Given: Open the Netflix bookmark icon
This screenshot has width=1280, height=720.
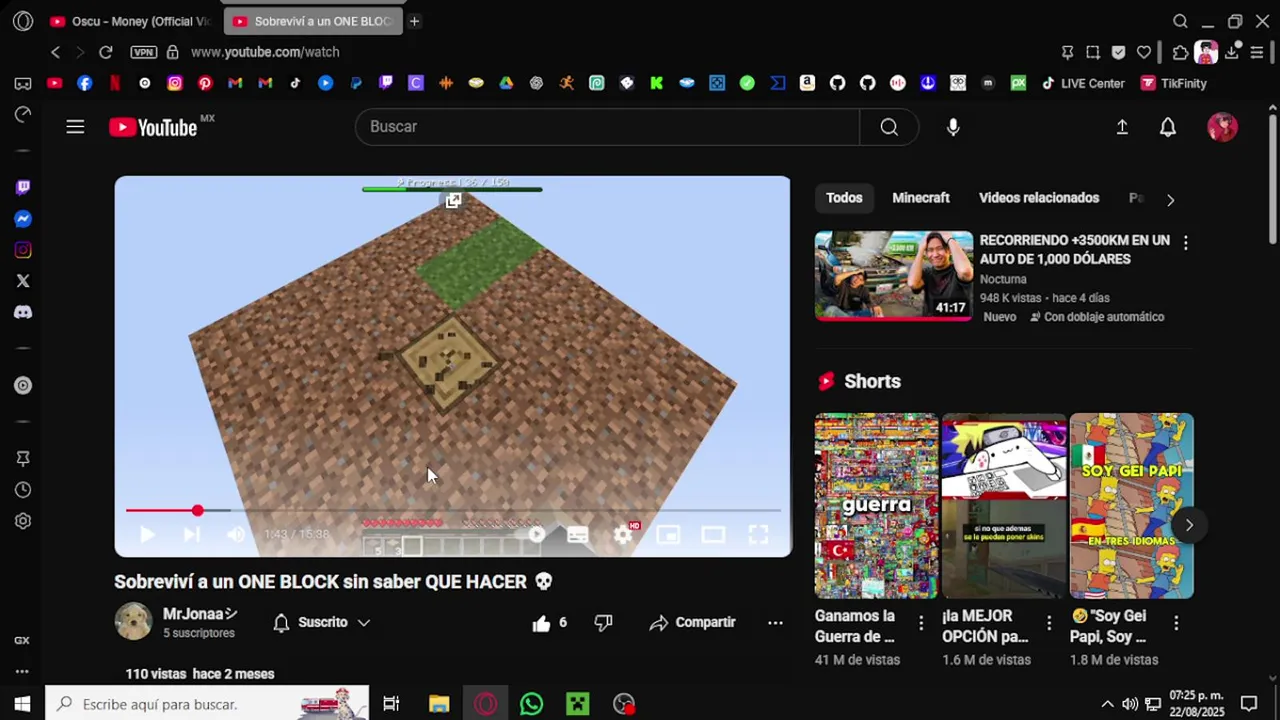Looking at the screenshot, I should (115, 83).
